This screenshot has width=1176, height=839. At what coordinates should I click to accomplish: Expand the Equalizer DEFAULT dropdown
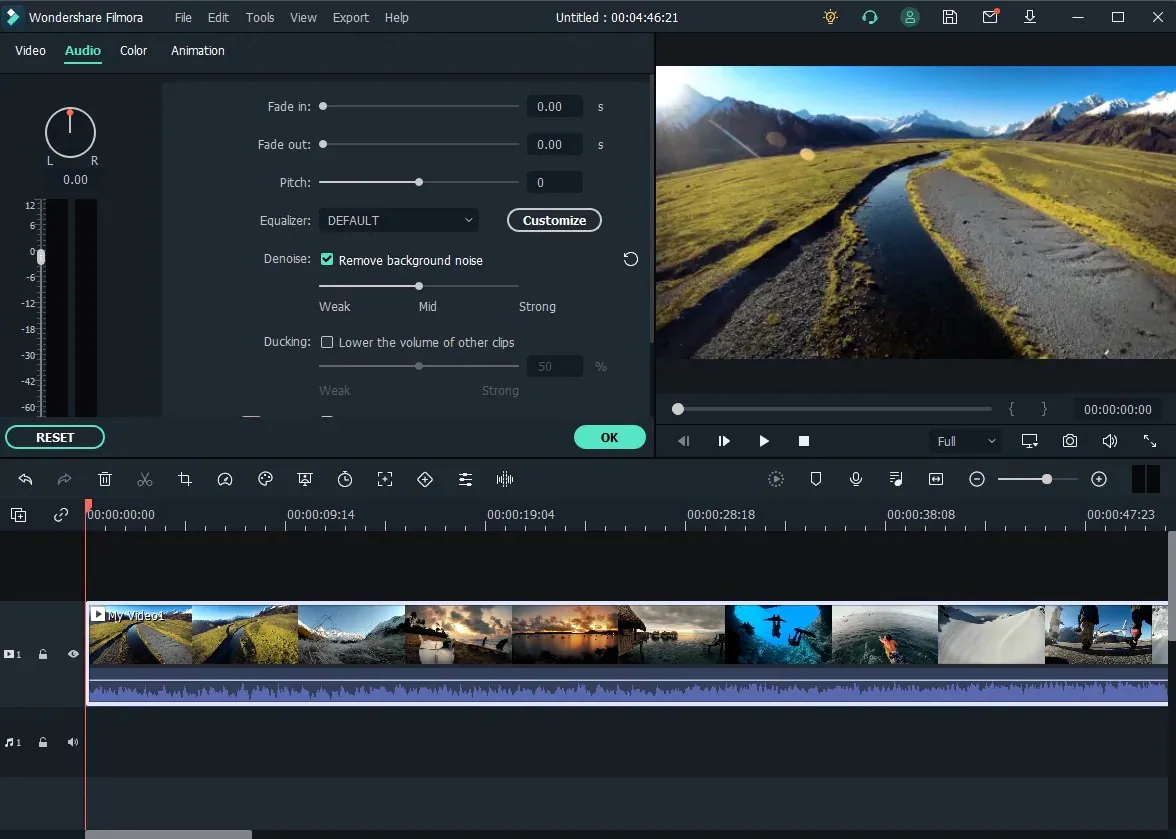click(399, 220)
